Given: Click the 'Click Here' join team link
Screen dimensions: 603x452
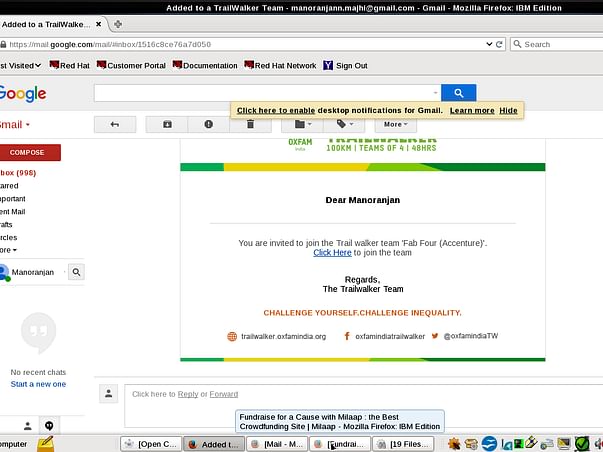Looking at the screenshot, I should pyautogui.click(x=332, y=253).
